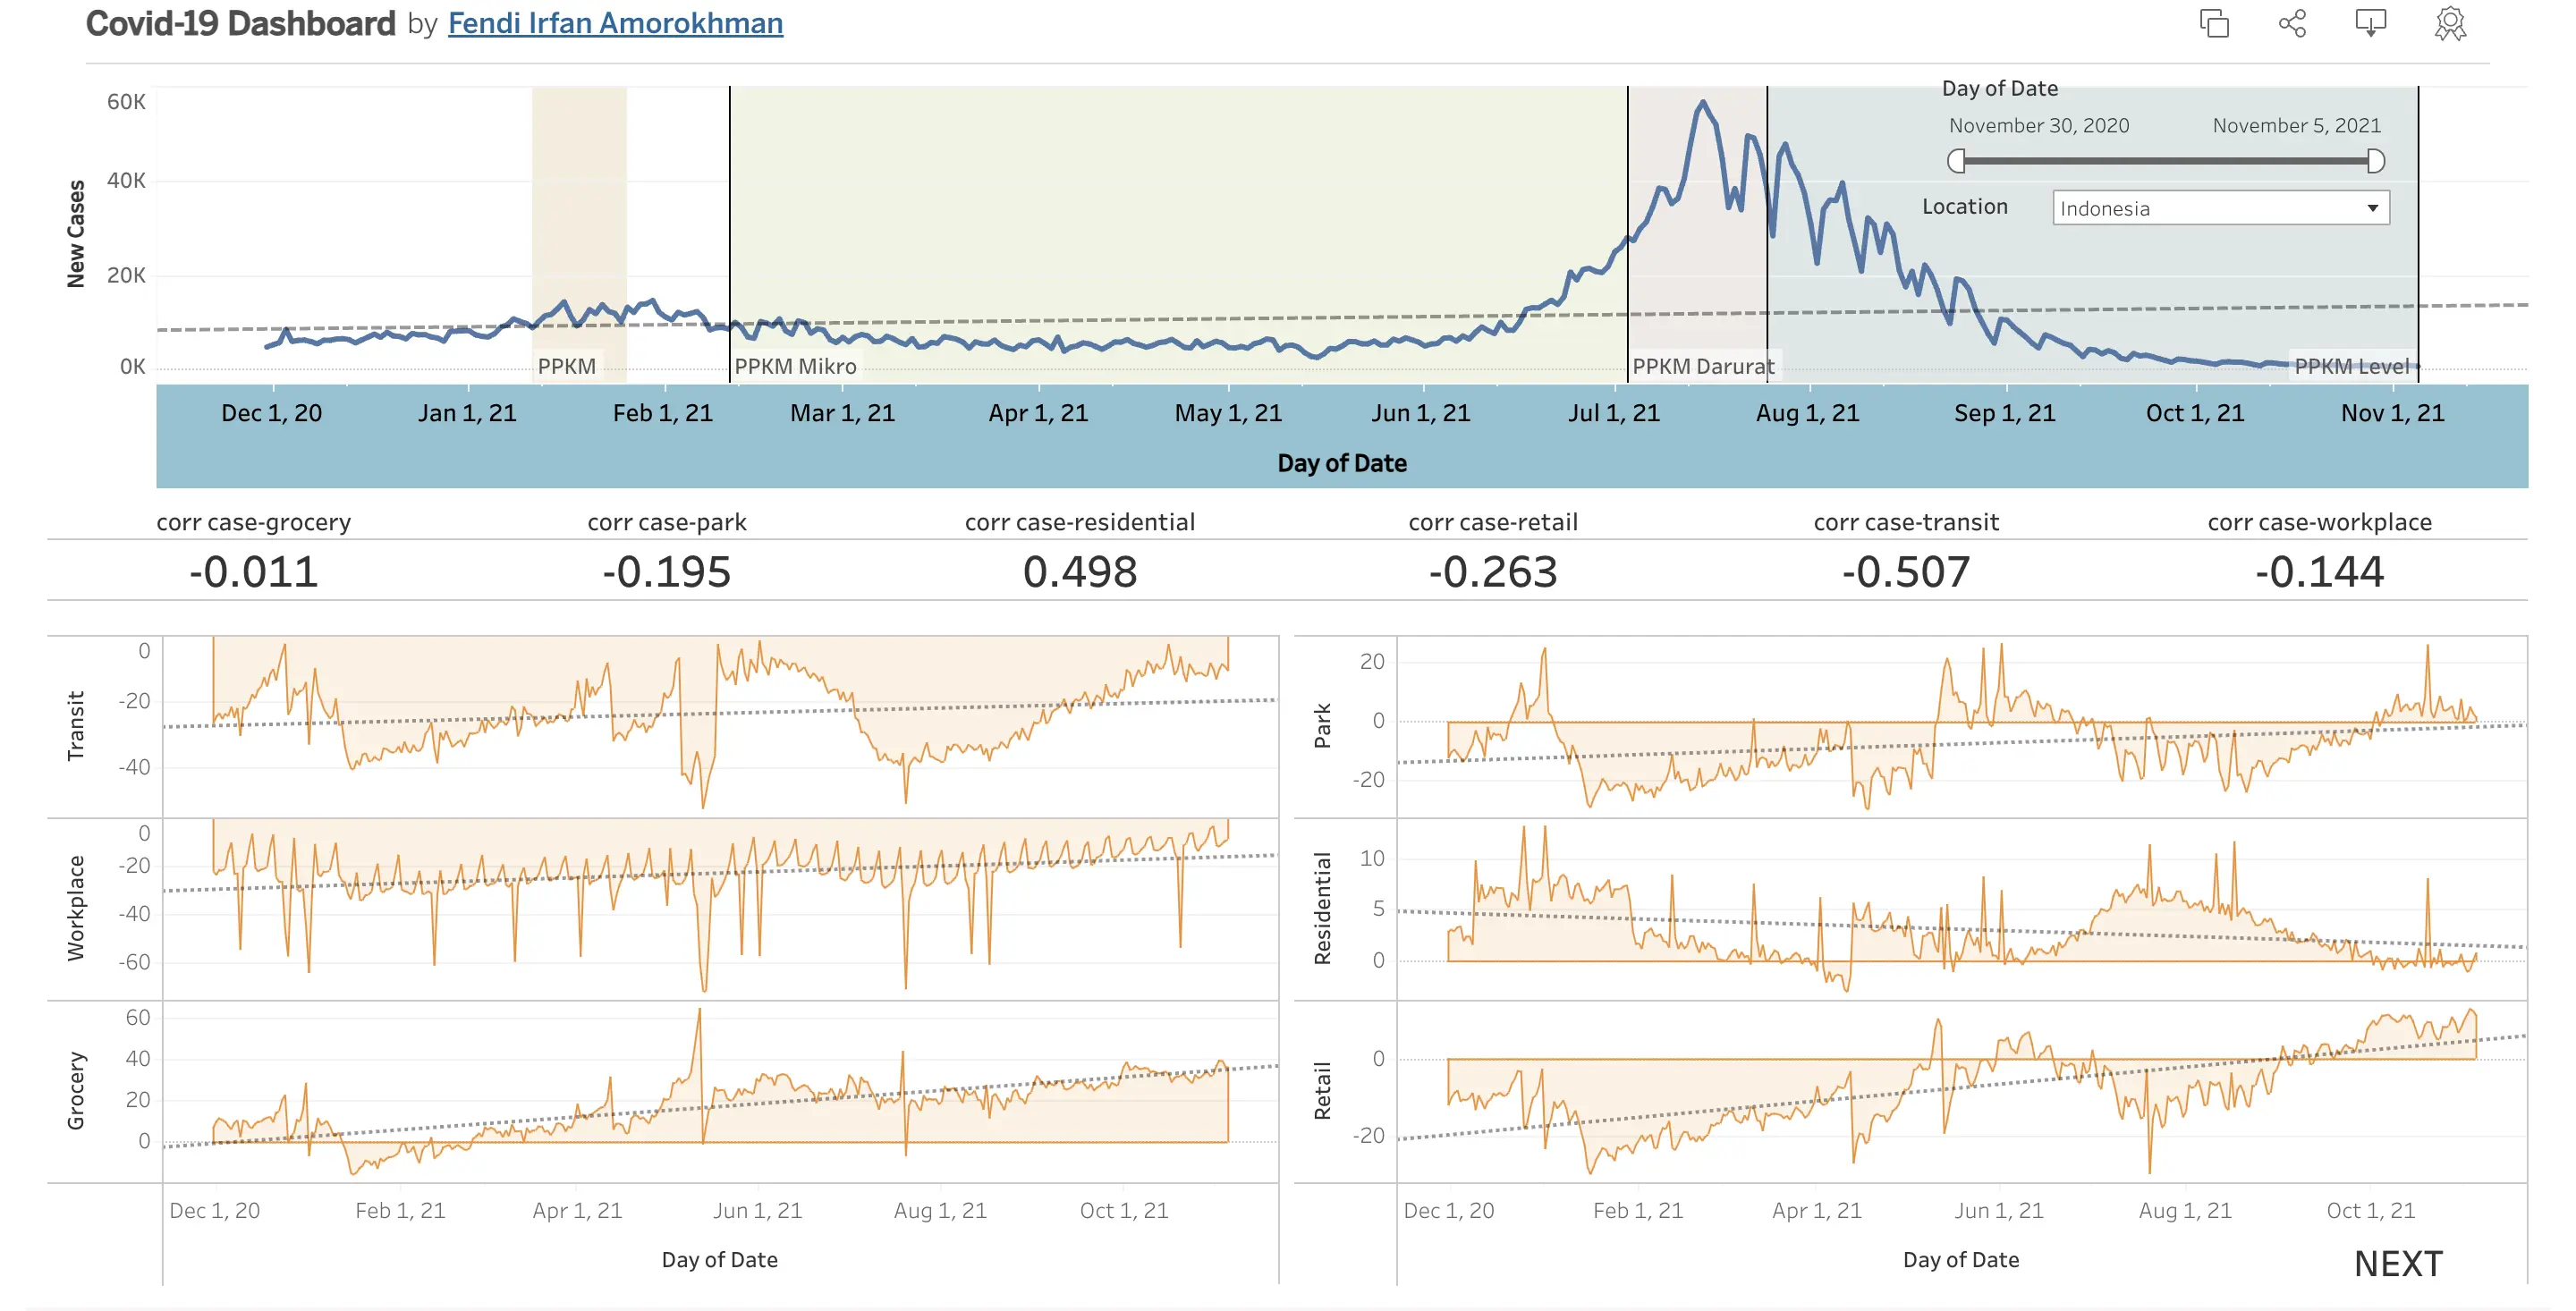Viewport: 2576px width, 1311px height.
Task: Click the award ribbon badge icon
Action: (x=2449, y=23)
